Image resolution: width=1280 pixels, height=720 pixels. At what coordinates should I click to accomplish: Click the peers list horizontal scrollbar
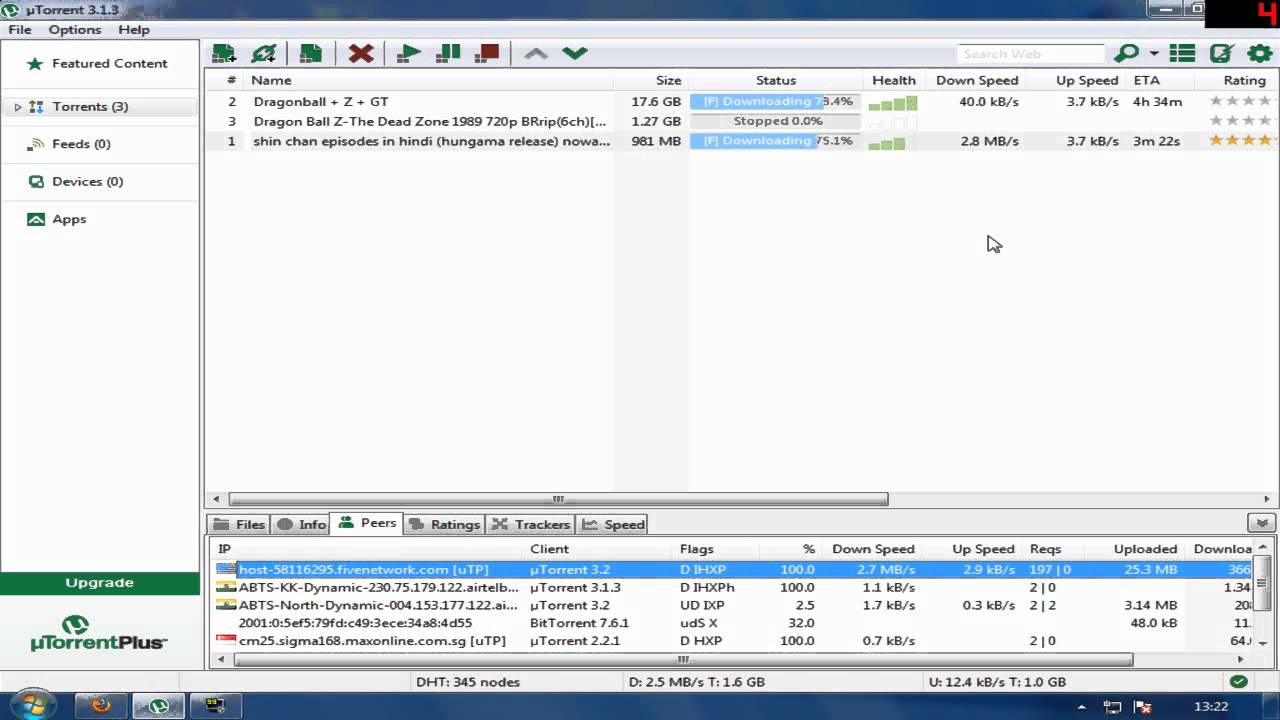tap(683, 660)
